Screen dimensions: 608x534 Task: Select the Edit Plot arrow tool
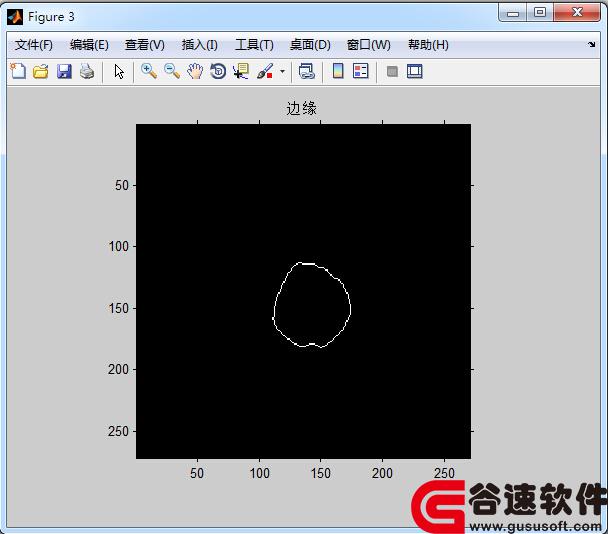[x=119, y=72]
